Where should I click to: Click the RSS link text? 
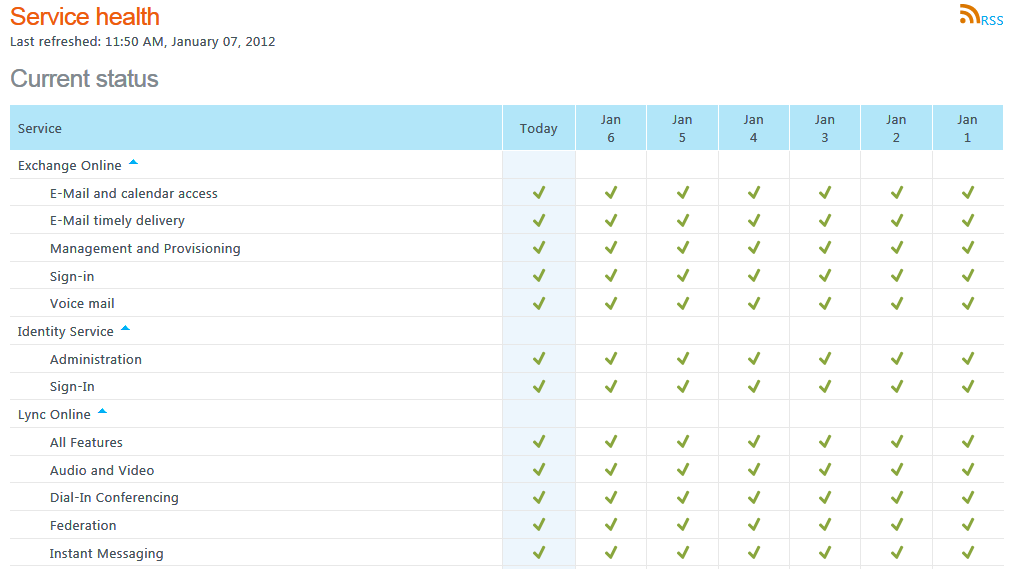(x=992, y=21)
